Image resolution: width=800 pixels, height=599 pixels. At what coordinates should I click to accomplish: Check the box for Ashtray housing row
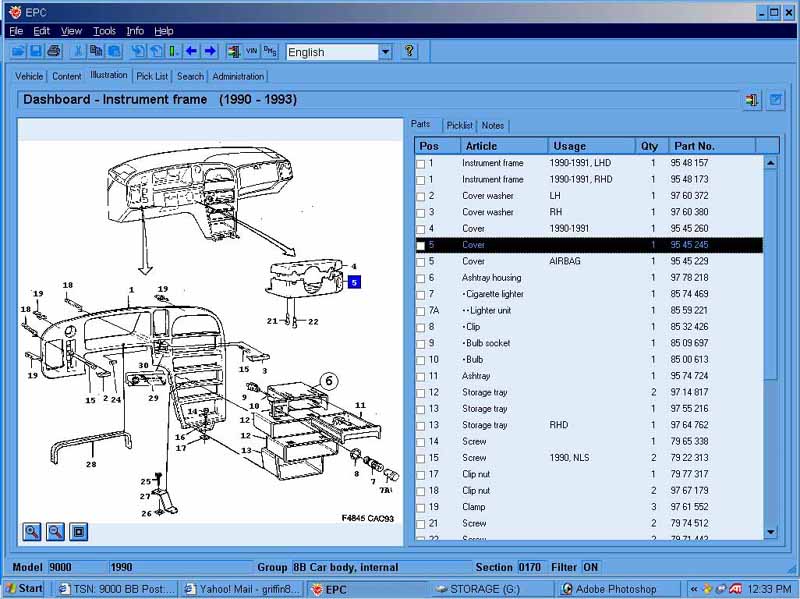[x=421, y=278]
